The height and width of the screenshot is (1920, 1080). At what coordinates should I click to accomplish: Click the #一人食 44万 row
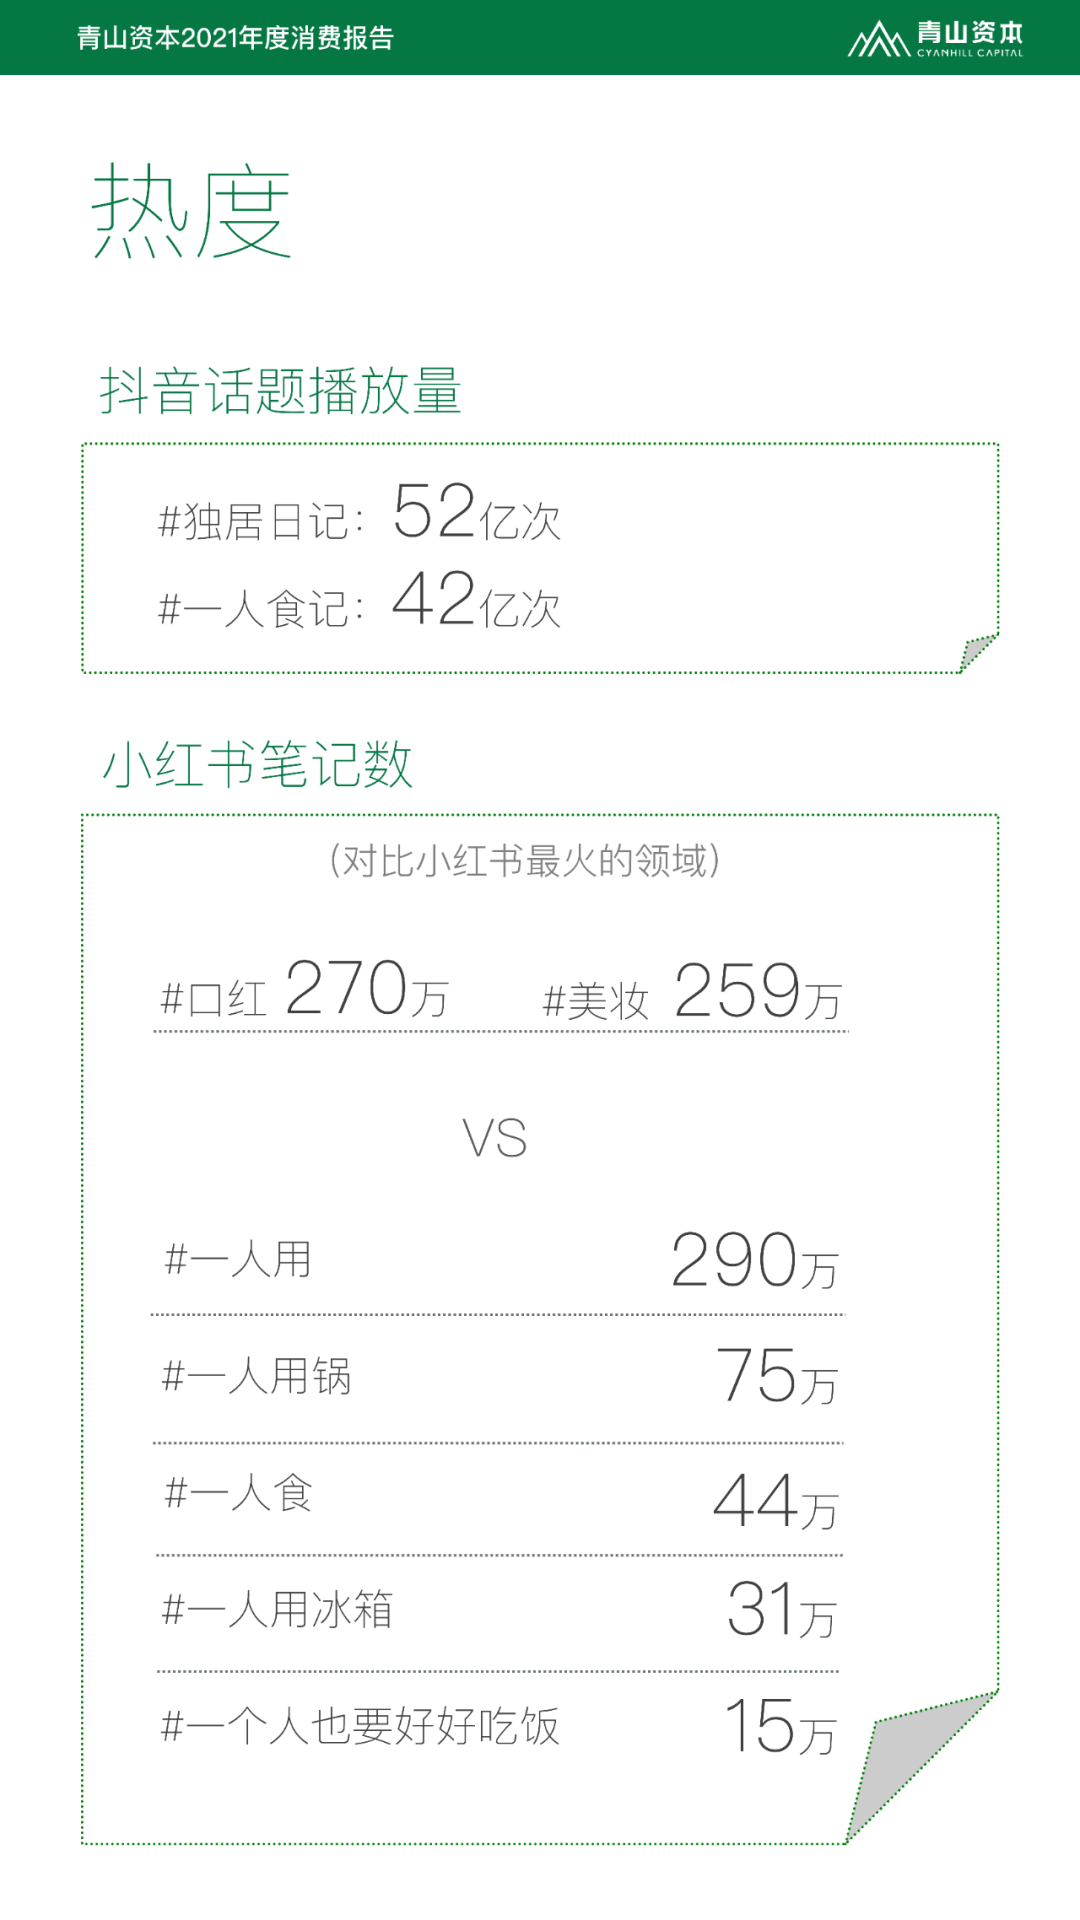[498, 1498]
